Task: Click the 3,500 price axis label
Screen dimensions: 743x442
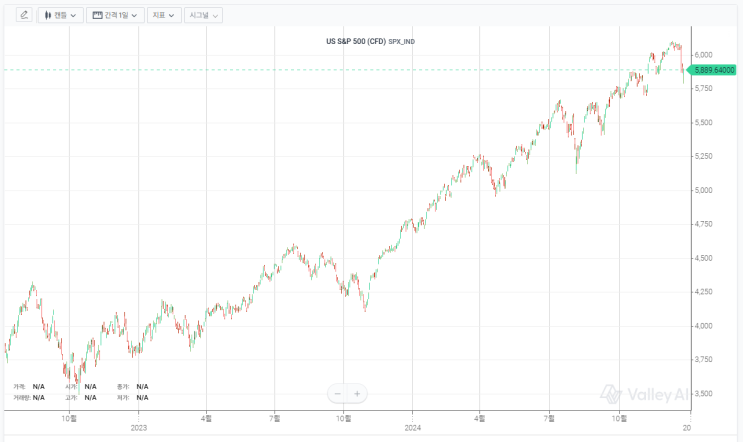Action: (x=704, y=394)
